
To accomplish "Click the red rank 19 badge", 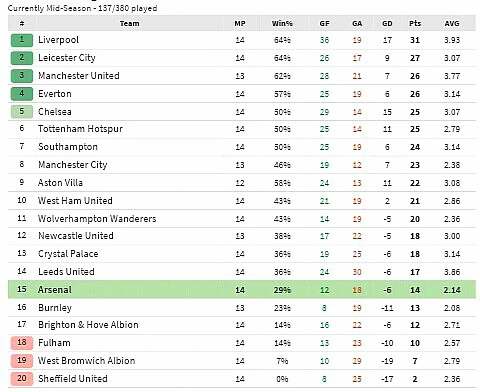I will (22, 361).
